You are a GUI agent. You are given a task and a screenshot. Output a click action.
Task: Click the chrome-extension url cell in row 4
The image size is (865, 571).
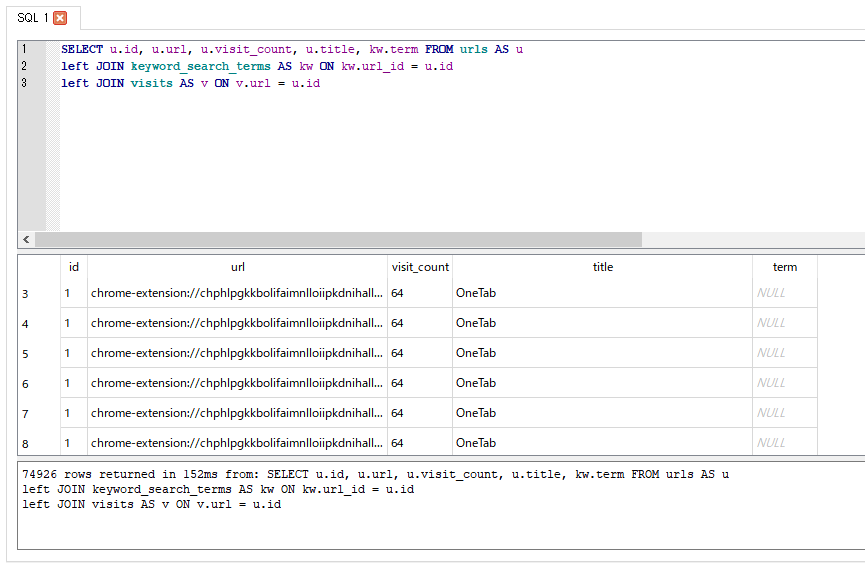[237, 323]
